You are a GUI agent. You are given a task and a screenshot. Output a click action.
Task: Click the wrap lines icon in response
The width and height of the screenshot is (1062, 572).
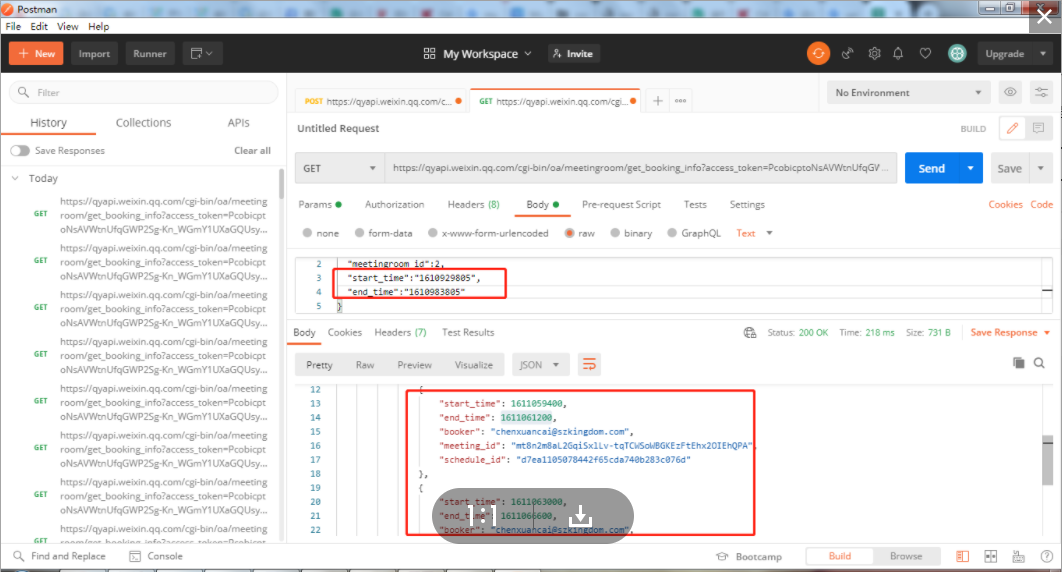click(589, 365)
